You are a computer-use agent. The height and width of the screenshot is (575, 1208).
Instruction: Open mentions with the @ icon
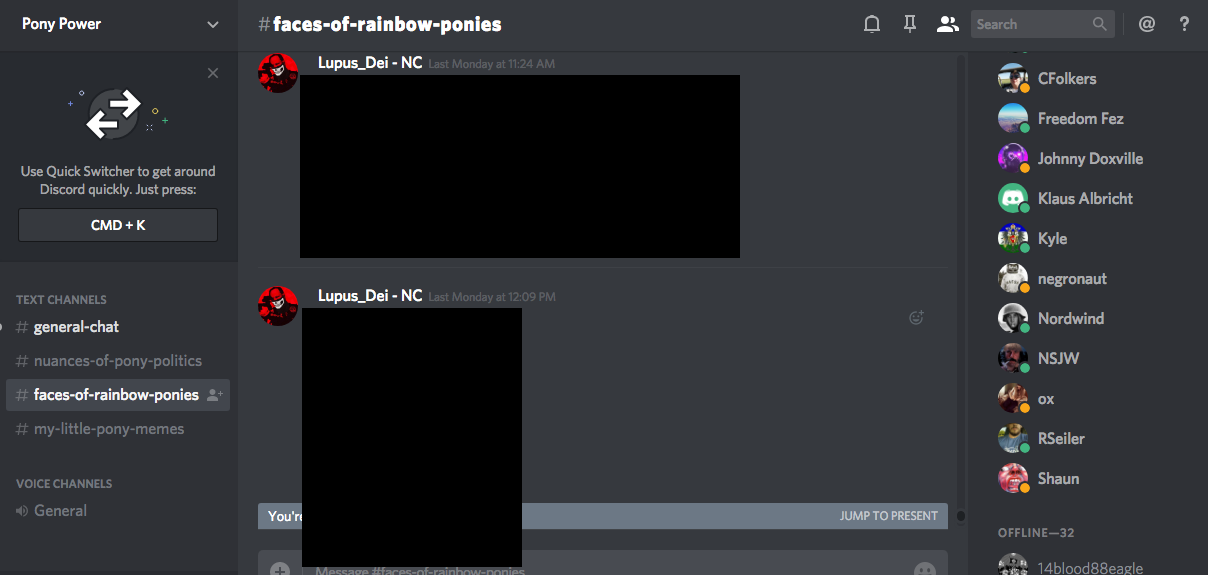tap(1147, 24)
